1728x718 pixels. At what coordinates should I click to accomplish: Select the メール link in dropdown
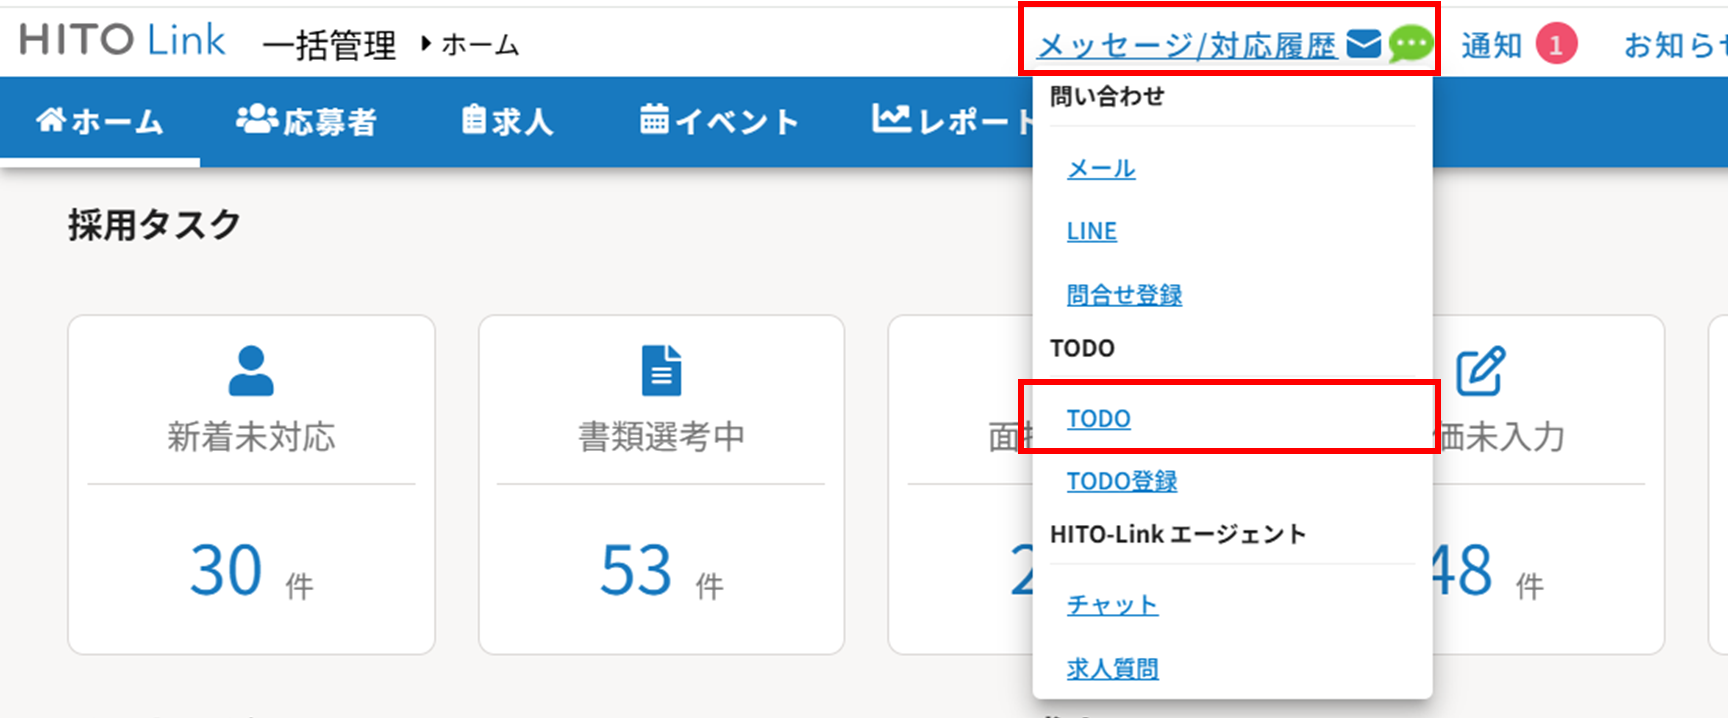click(1101, 169)
